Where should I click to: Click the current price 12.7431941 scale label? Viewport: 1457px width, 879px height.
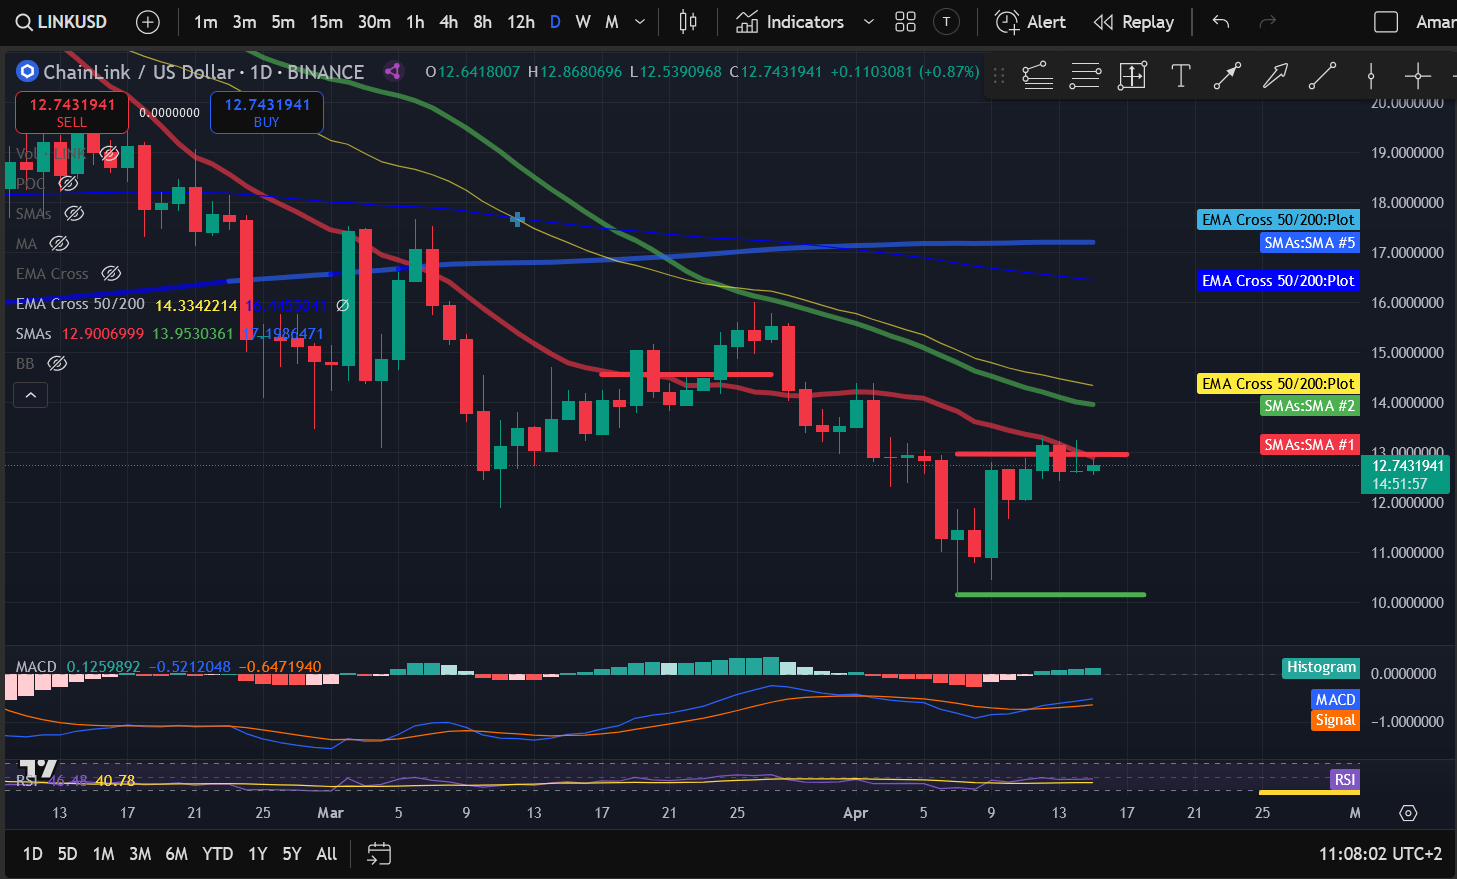pos(1408,474)
